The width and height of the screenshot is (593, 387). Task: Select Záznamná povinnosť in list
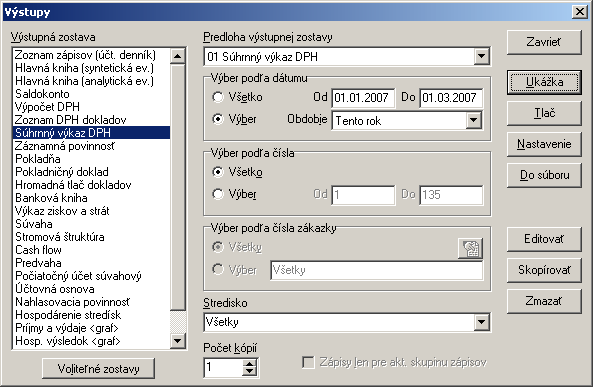92,146
